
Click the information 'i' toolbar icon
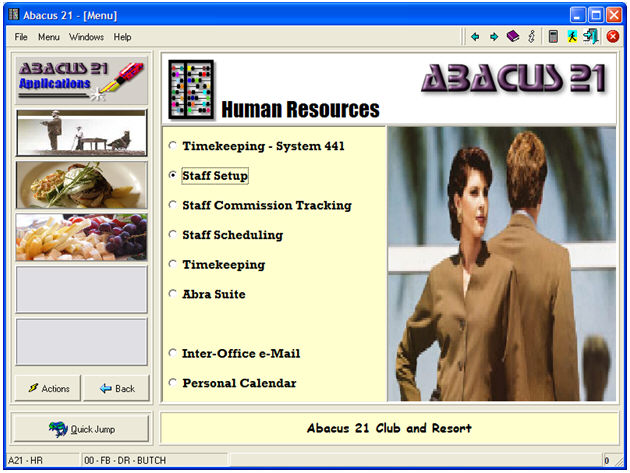[x=532, y=37]
